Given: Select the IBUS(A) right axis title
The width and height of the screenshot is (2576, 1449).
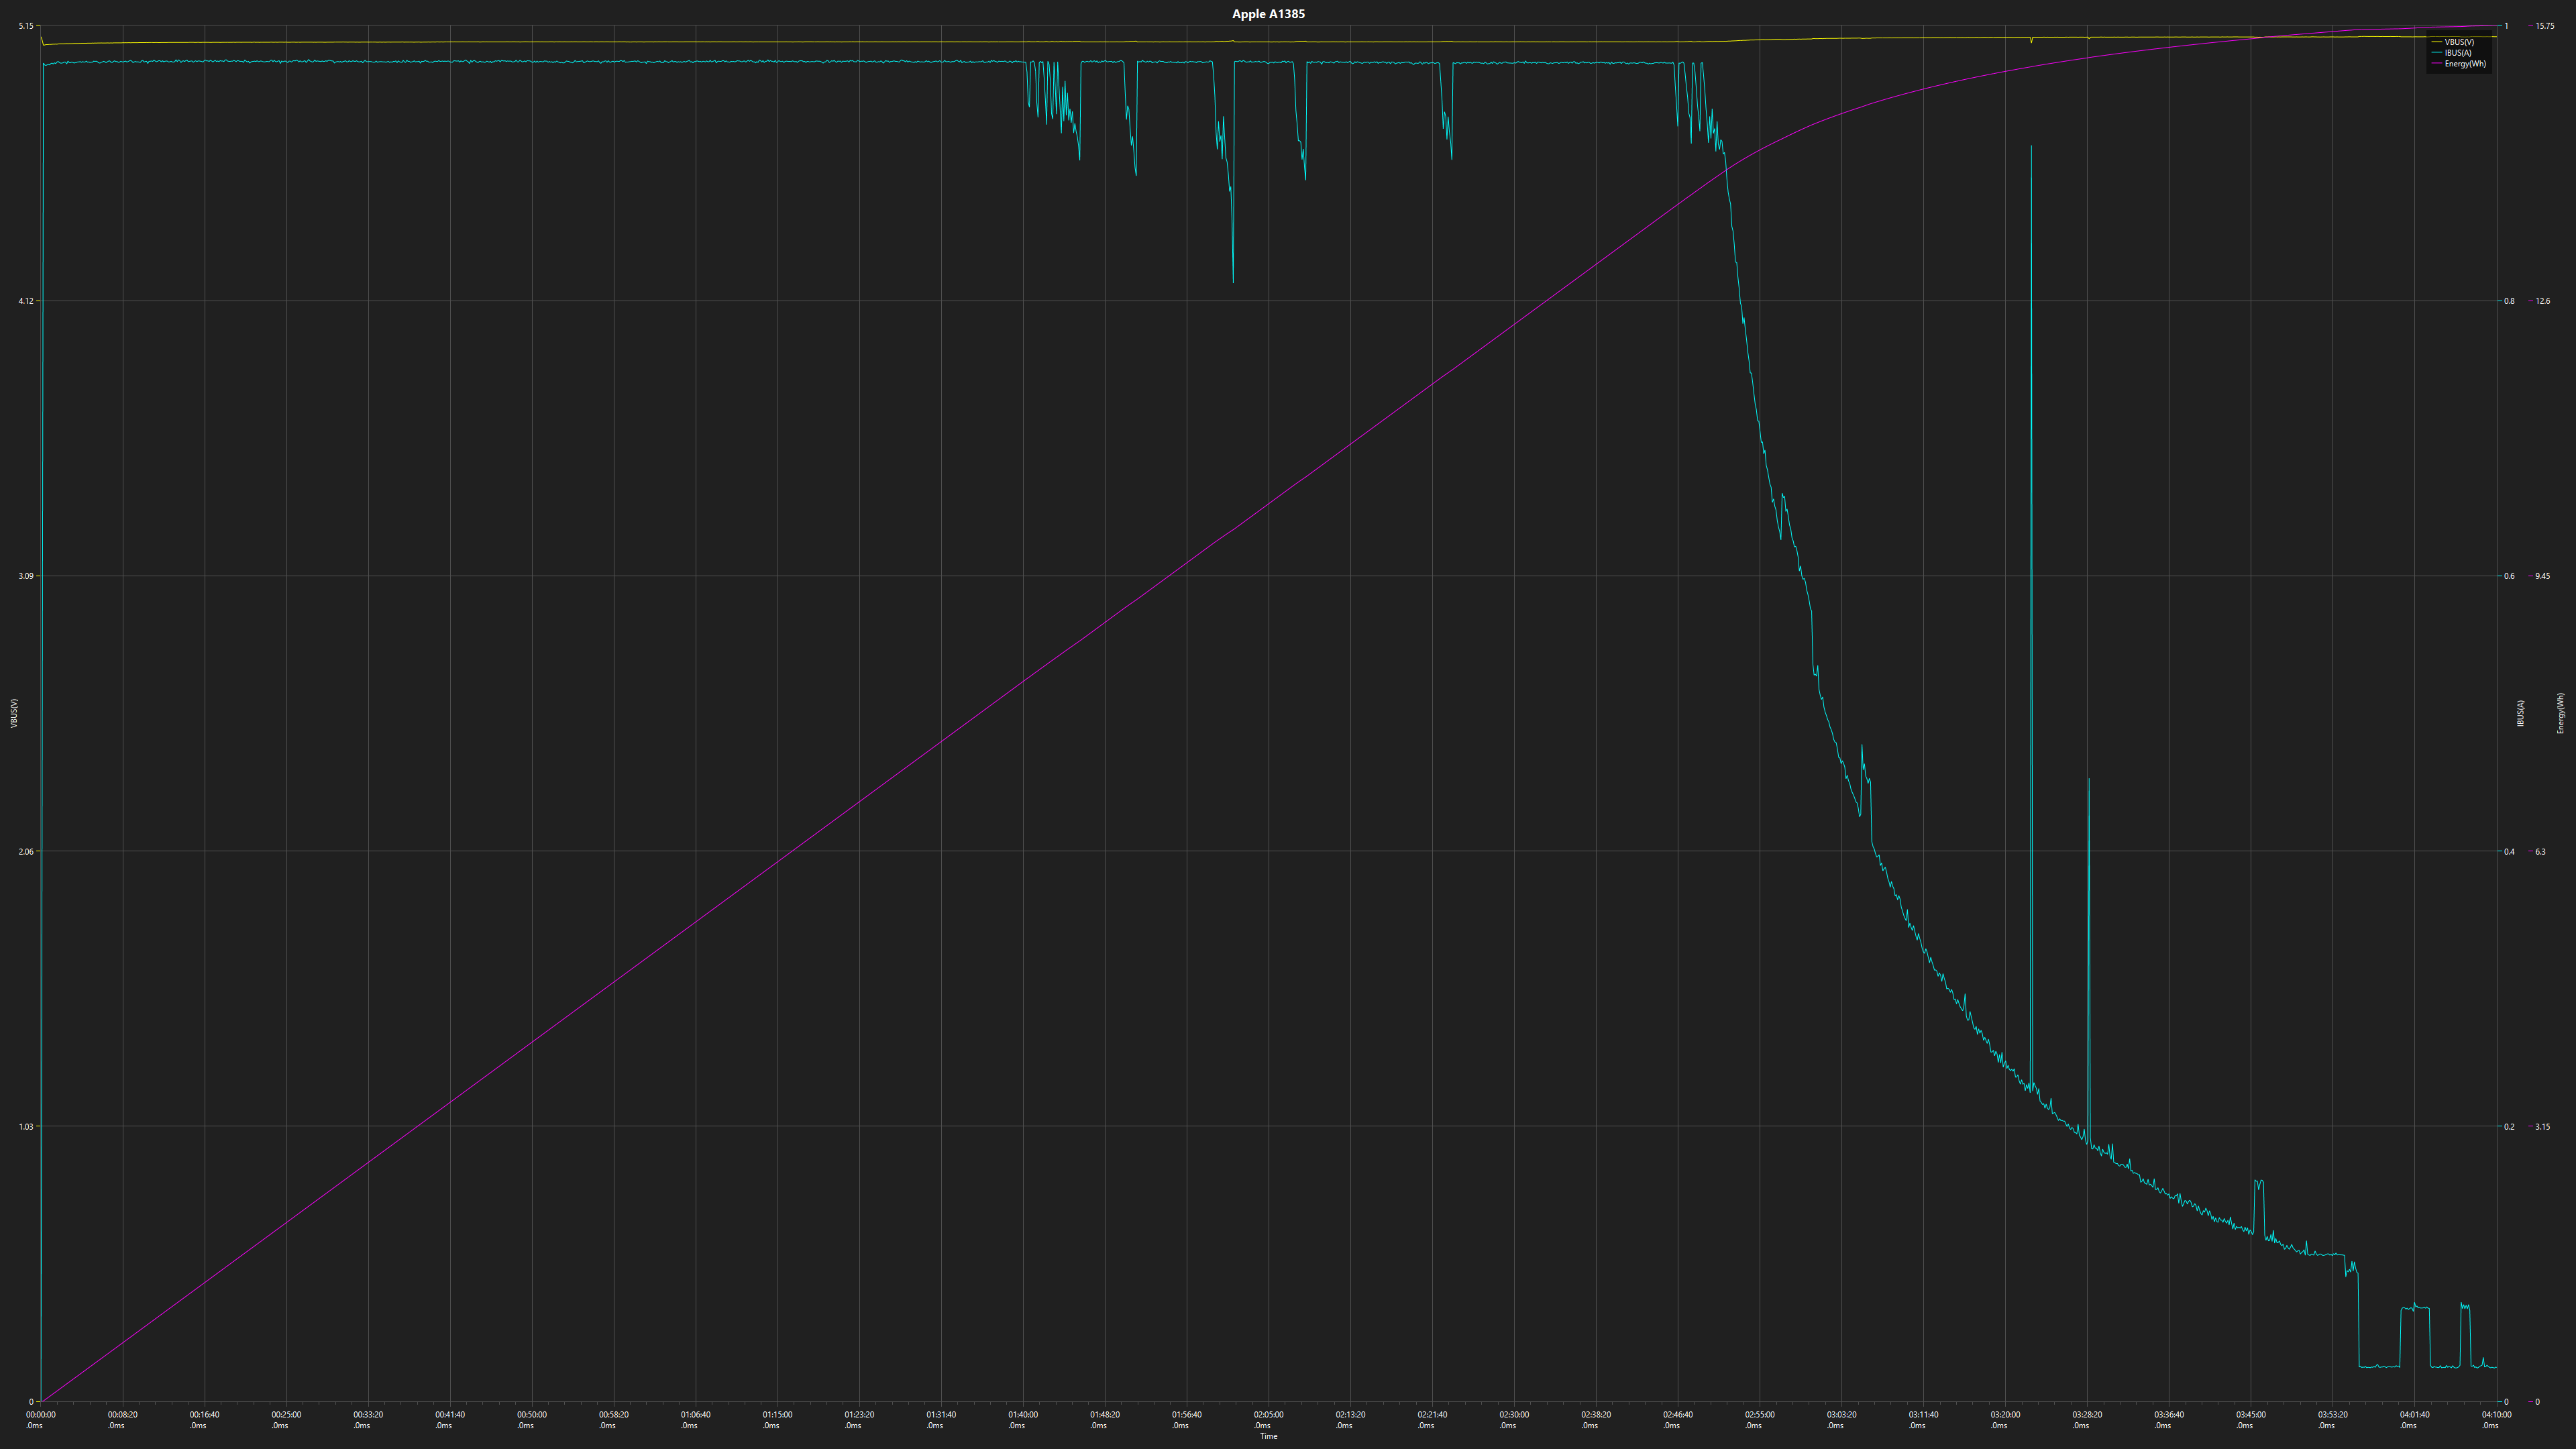Looking at the screenshot, I should pyautogui.click(x=2521, y=713).
